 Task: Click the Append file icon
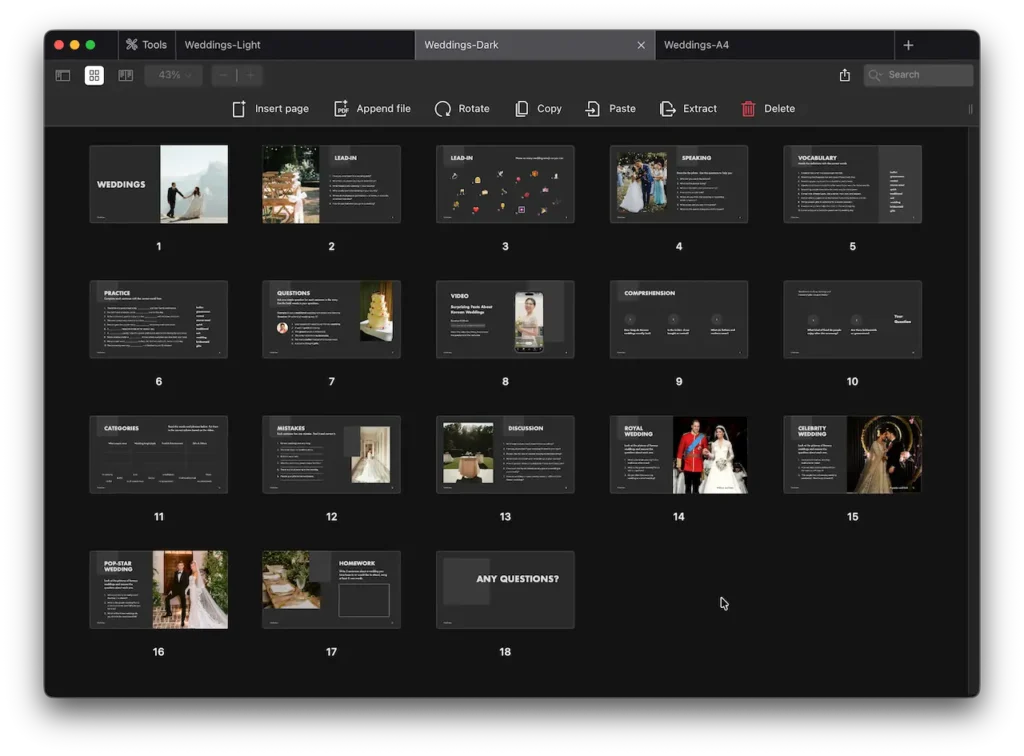342,108
